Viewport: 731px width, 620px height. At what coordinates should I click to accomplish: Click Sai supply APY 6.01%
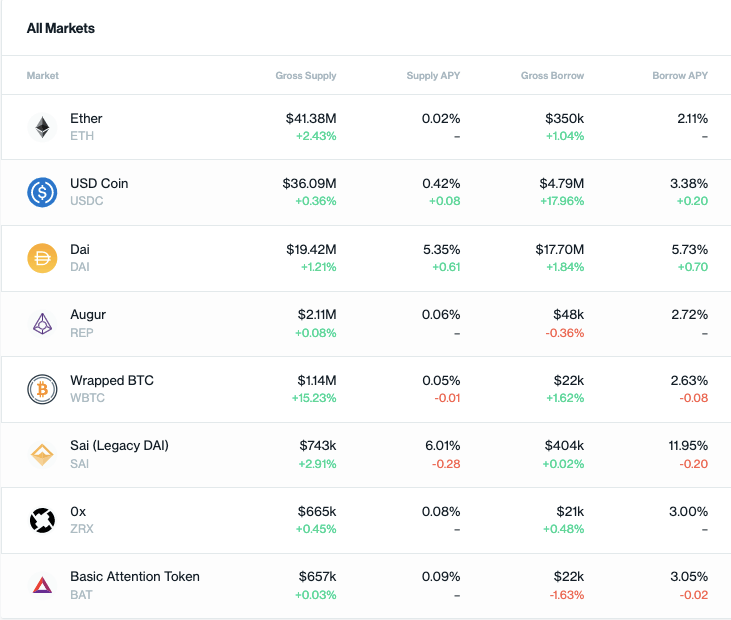pos(442,446)
